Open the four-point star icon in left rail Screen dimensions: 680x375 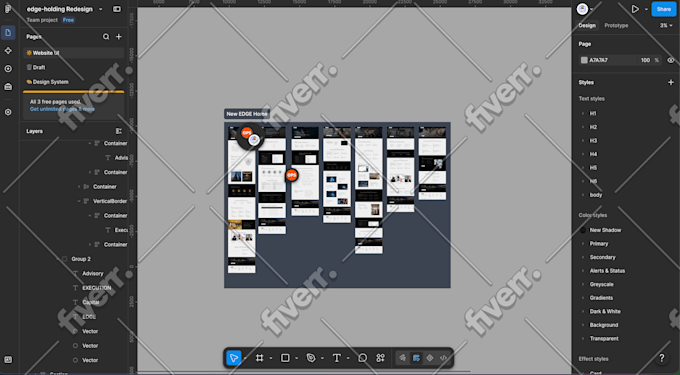(8, 51)
